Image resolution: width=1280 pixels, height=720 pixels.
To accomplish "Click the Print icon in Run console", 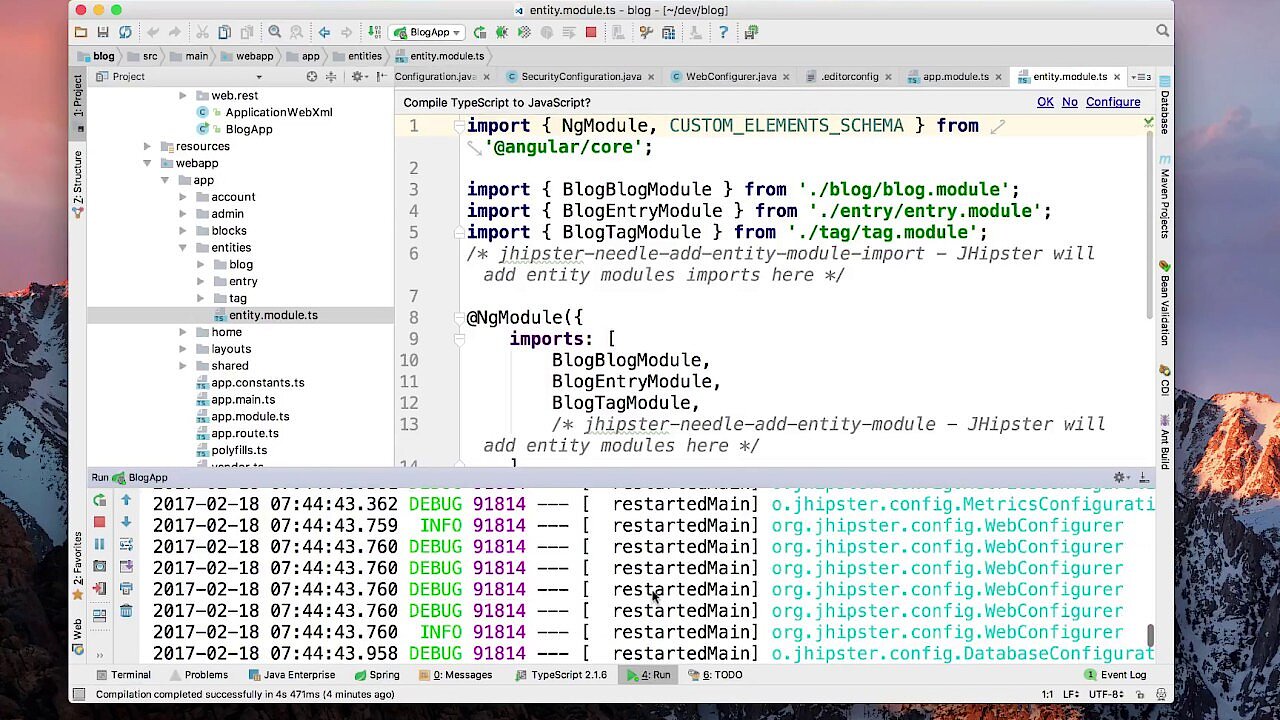I will pyautogui.click(x=126, y=588).
